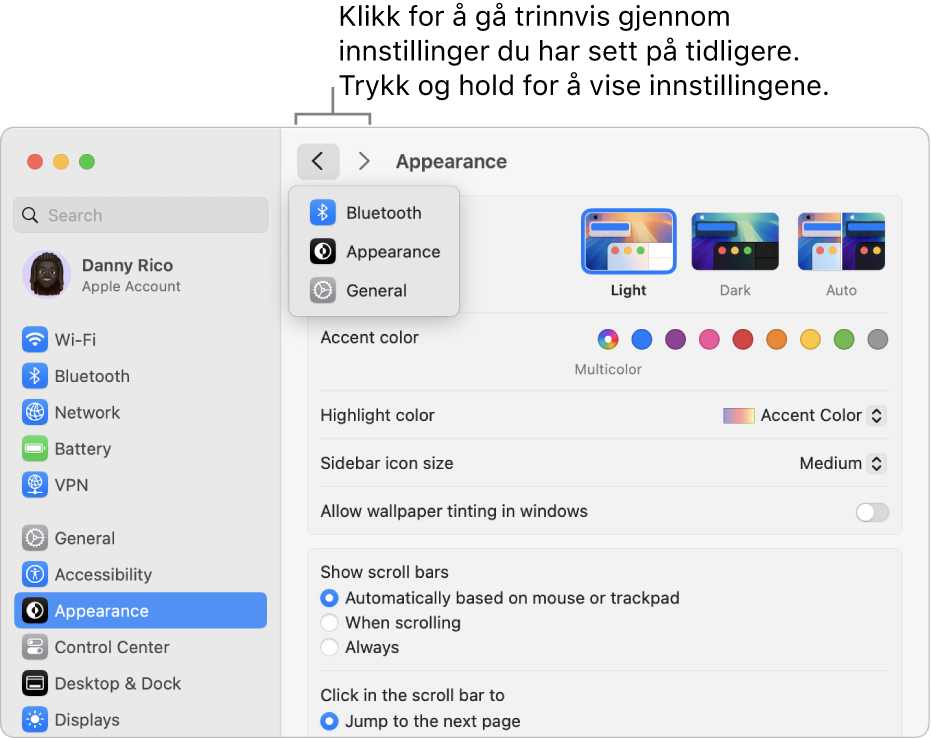Click the VPN icon in sidebar
This screenshot has height=739, width=931.
click(35, 484)
